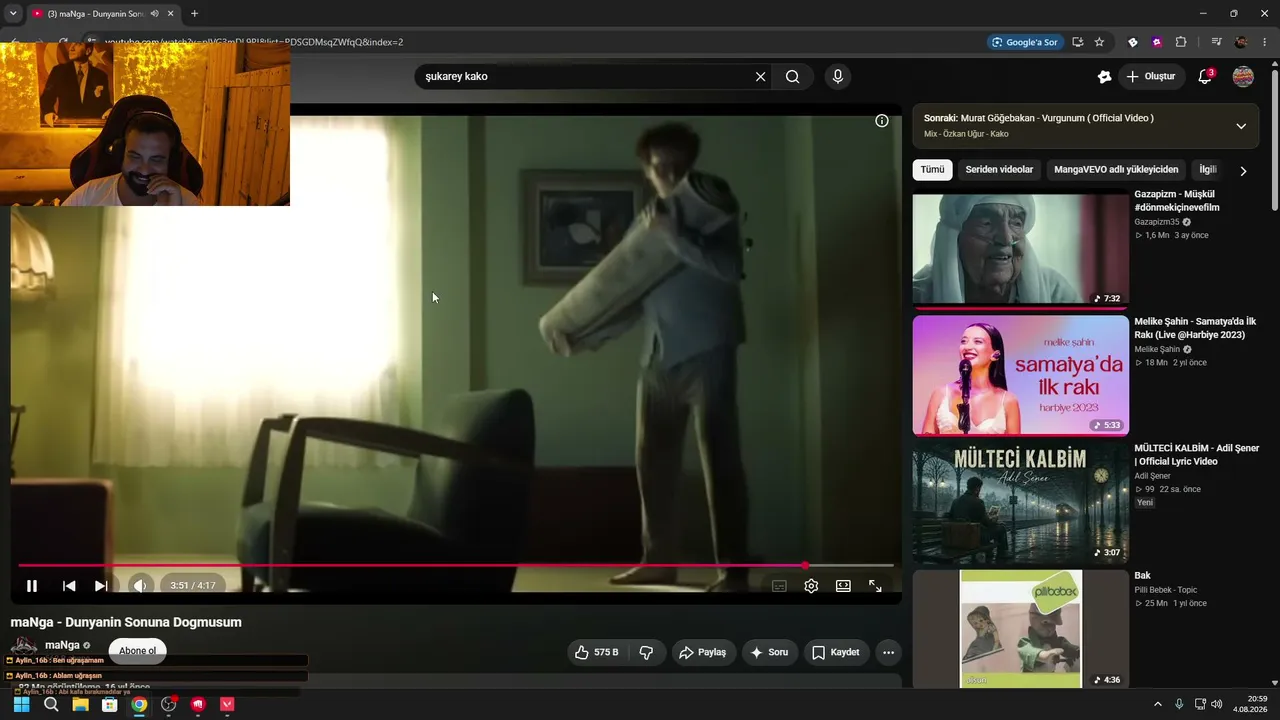The height and width of the screenshot is (720, 1280).
Task: Start voice search with microphone
Action: pyautogui.click(x=838, y=77)
